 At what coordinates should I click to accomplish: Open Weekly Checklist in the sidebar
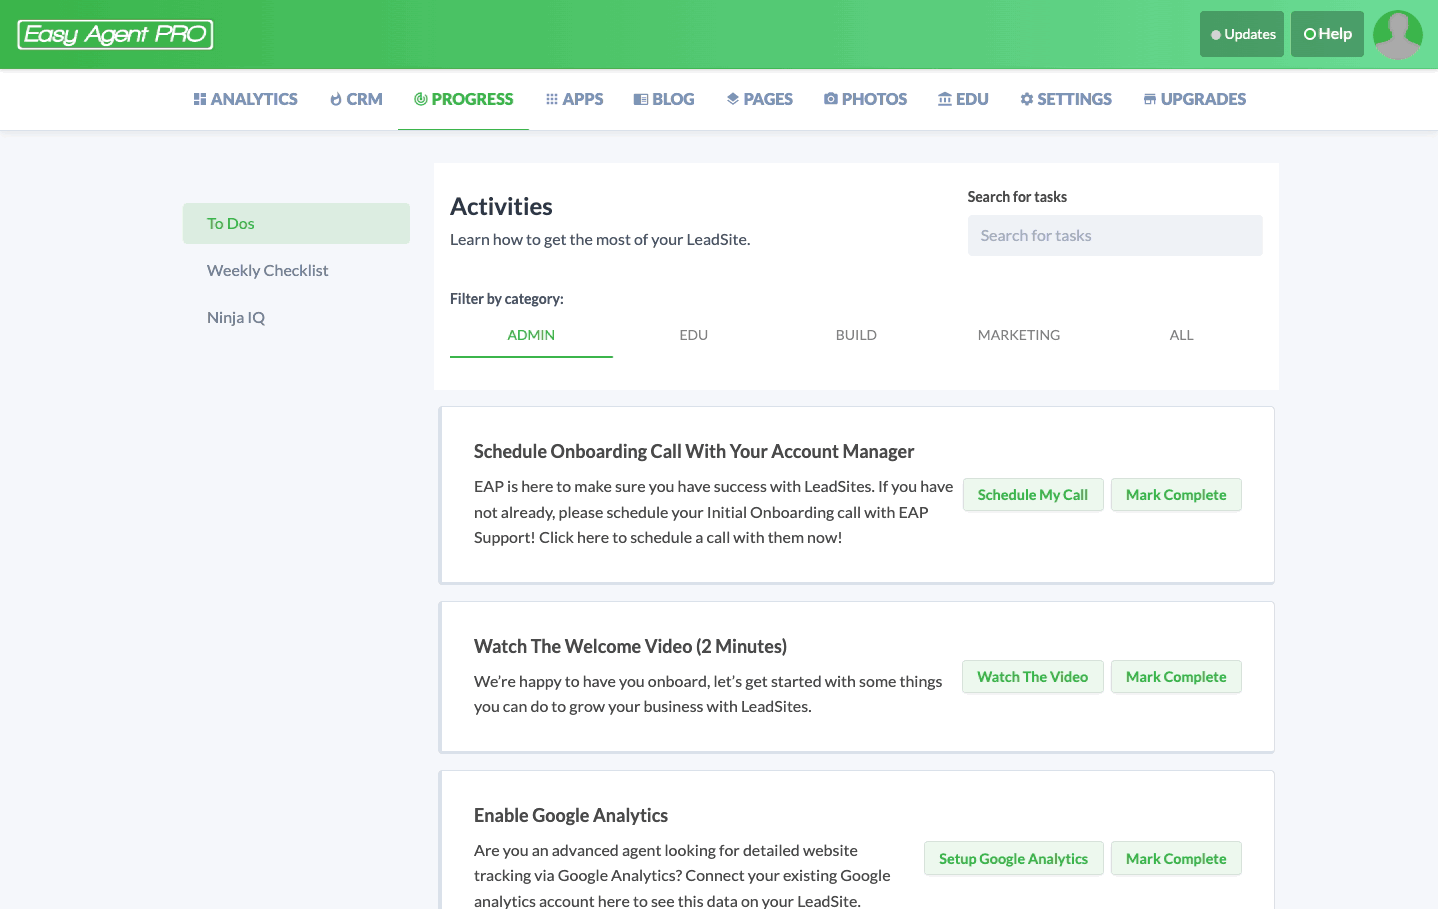(296, 270)
